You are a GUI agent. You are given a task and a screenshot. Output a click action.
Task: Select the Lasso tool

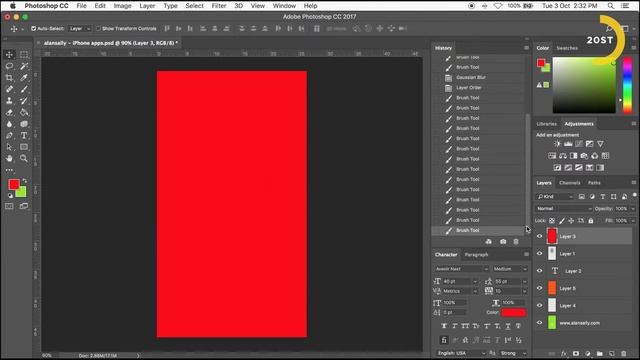point(9,66)
